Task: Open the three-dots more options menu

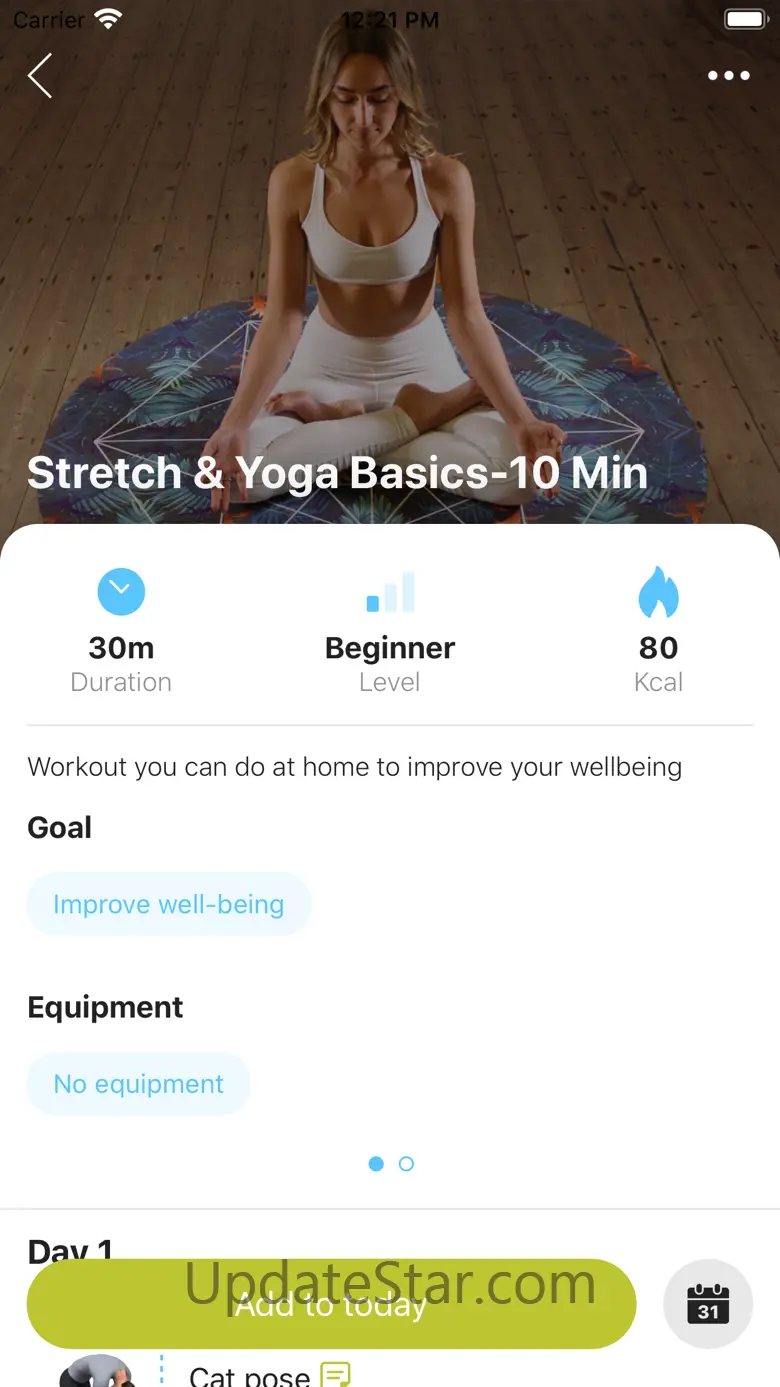Action: click(729, 76)
